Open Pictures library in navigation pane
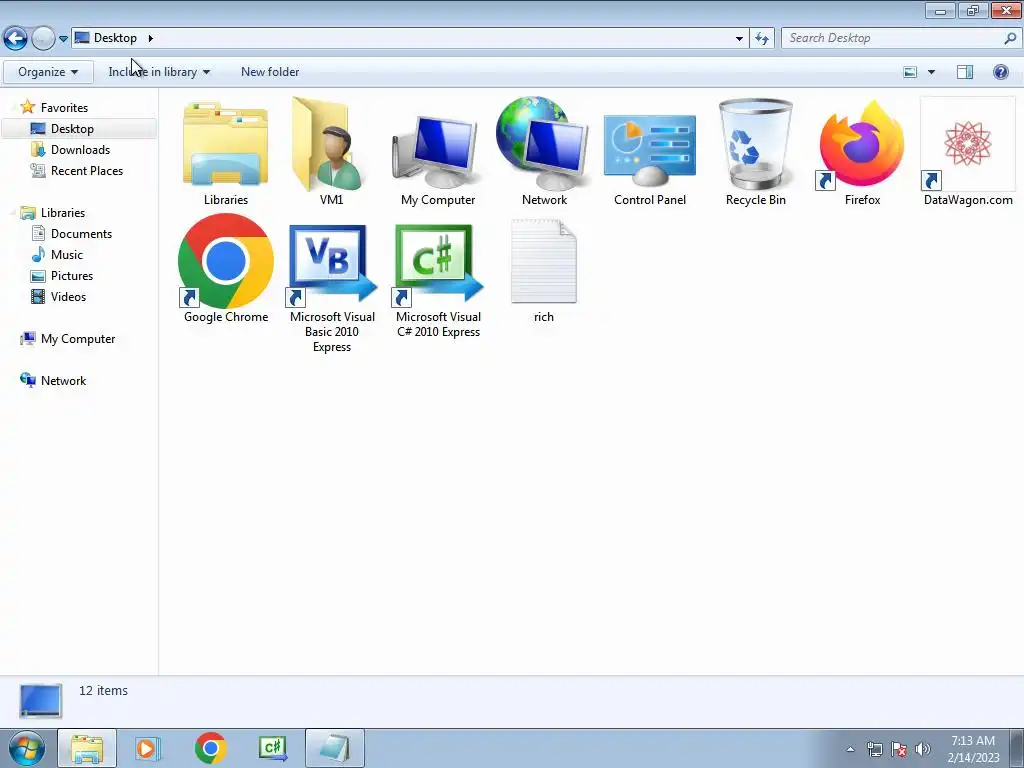 [x=72, y=276]
